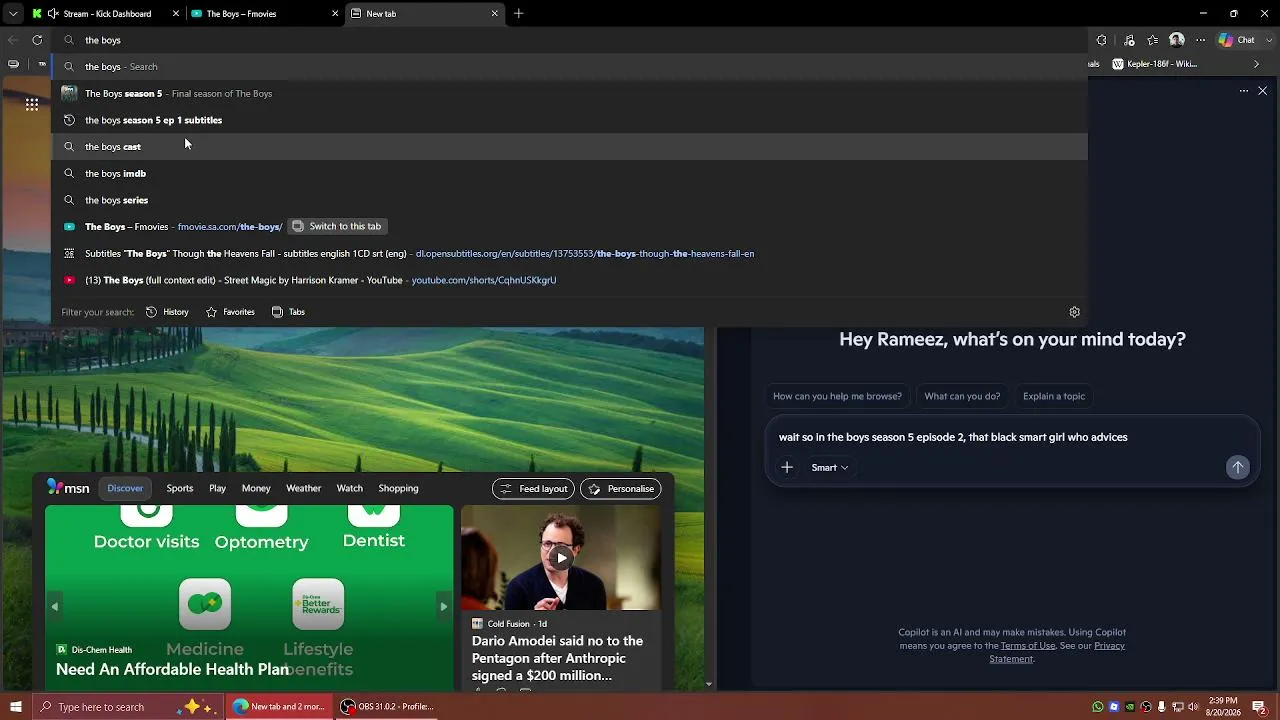Open the Windows Start menu

click(15, 706)
